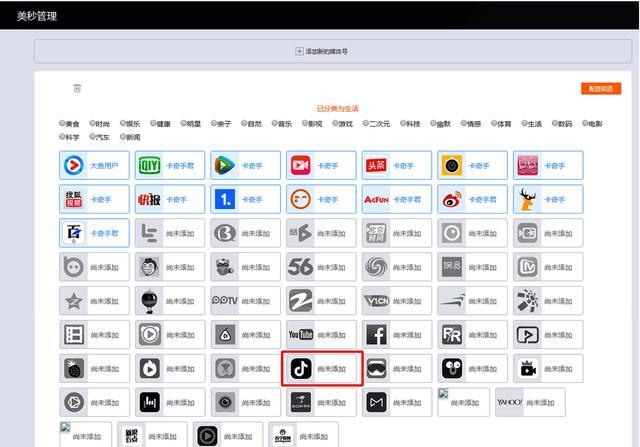Image resolution: width=640 pixels, height=447 pixels.
Task: Add the grey star logo platform
Action: [94, 301]
